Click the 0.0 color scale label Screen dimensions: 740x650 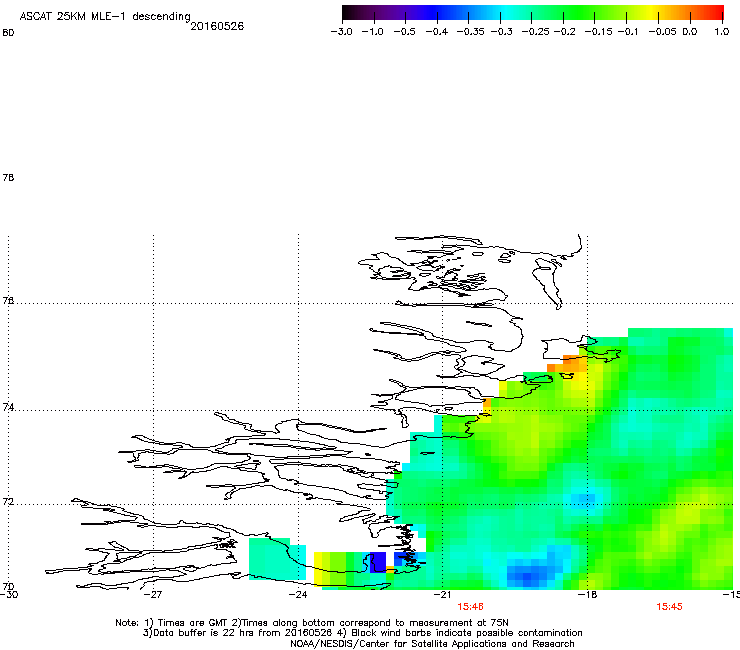690,32
